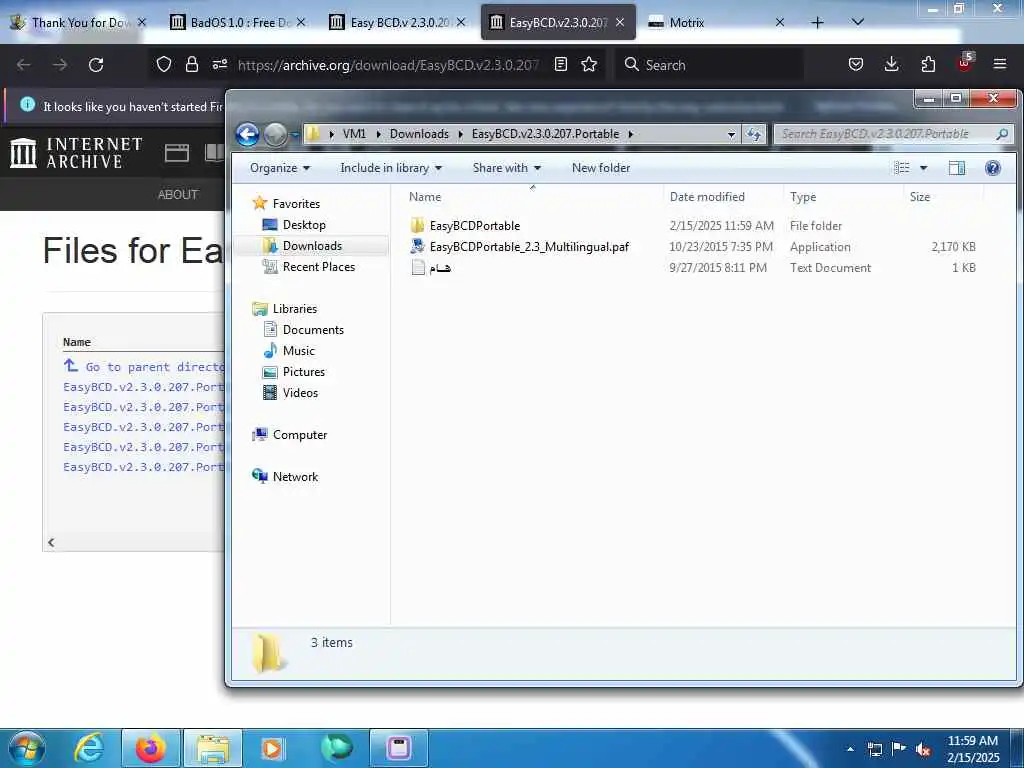Open Videos library
This screenshot has height=768, width=1024.
pos(300,392)
